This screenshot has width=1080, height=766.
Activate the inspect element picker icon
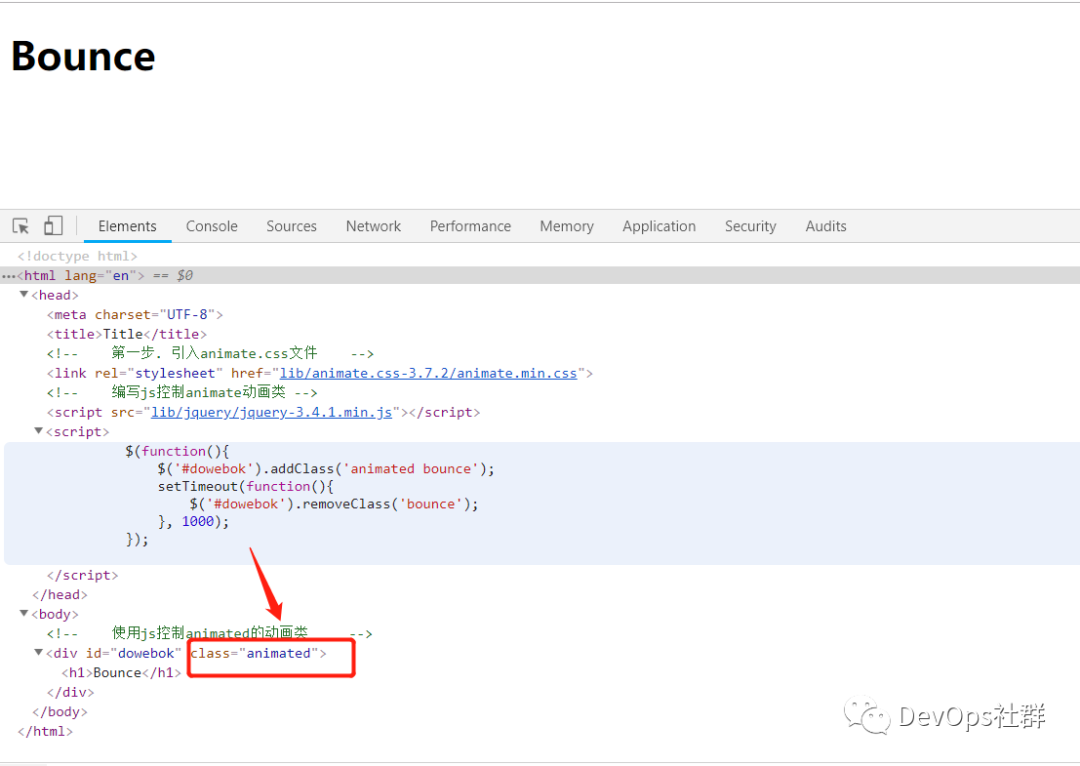[21, 226]
